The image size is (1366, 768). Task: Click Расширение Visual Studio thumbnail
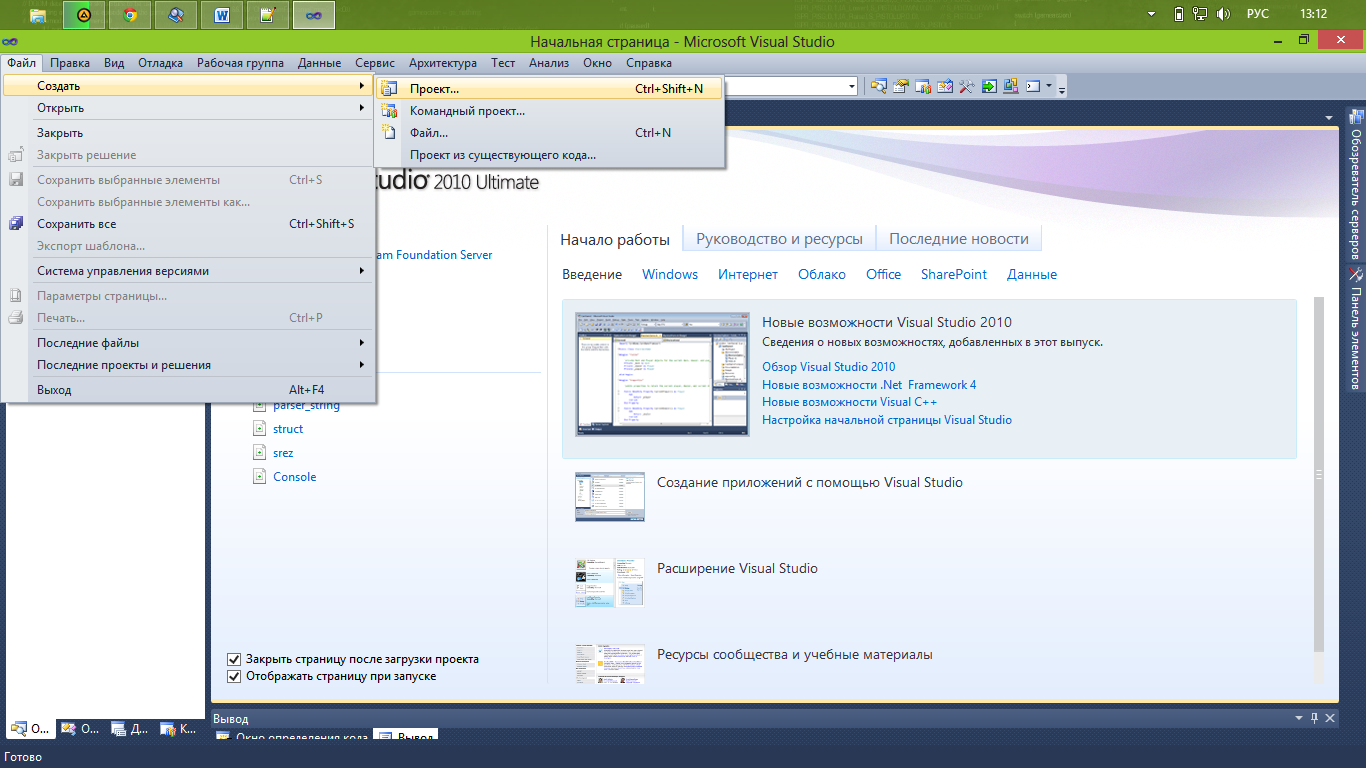(x=610, y=583)
